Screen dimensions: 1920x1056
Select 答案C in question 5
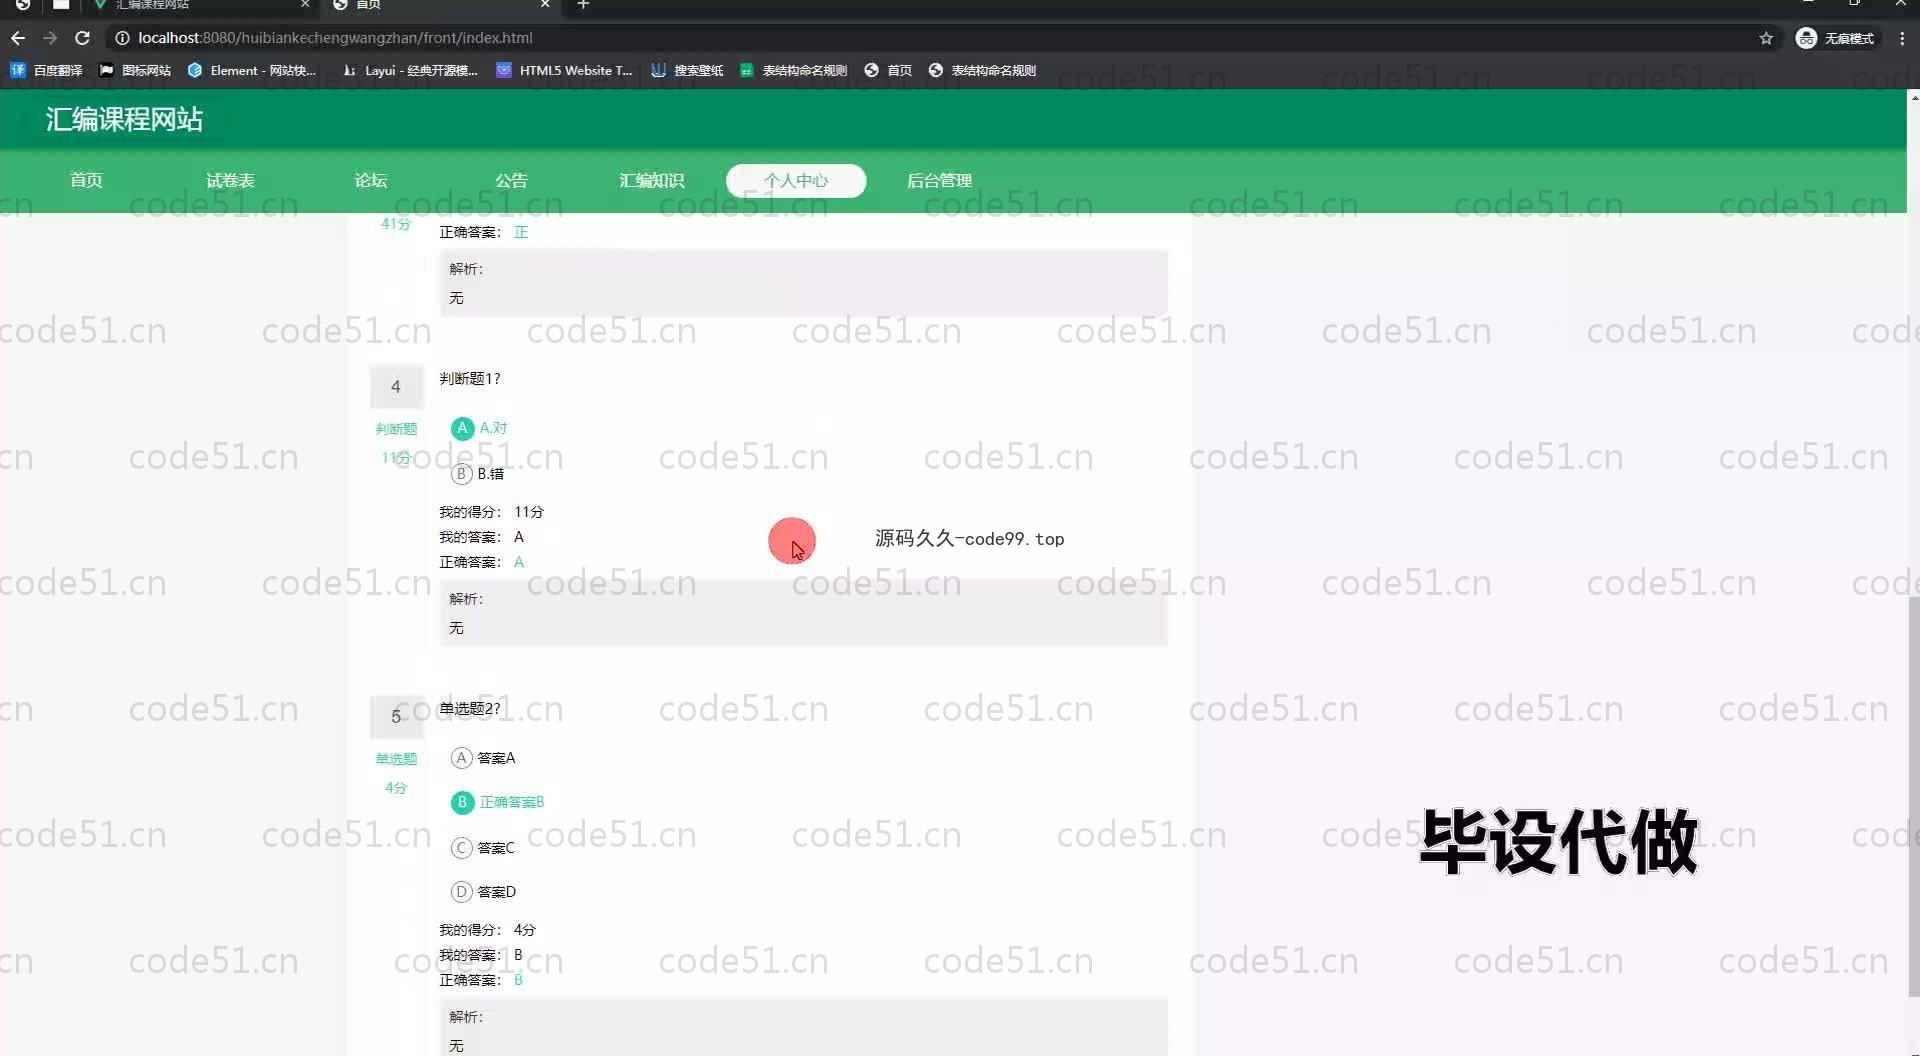point(484,848)
